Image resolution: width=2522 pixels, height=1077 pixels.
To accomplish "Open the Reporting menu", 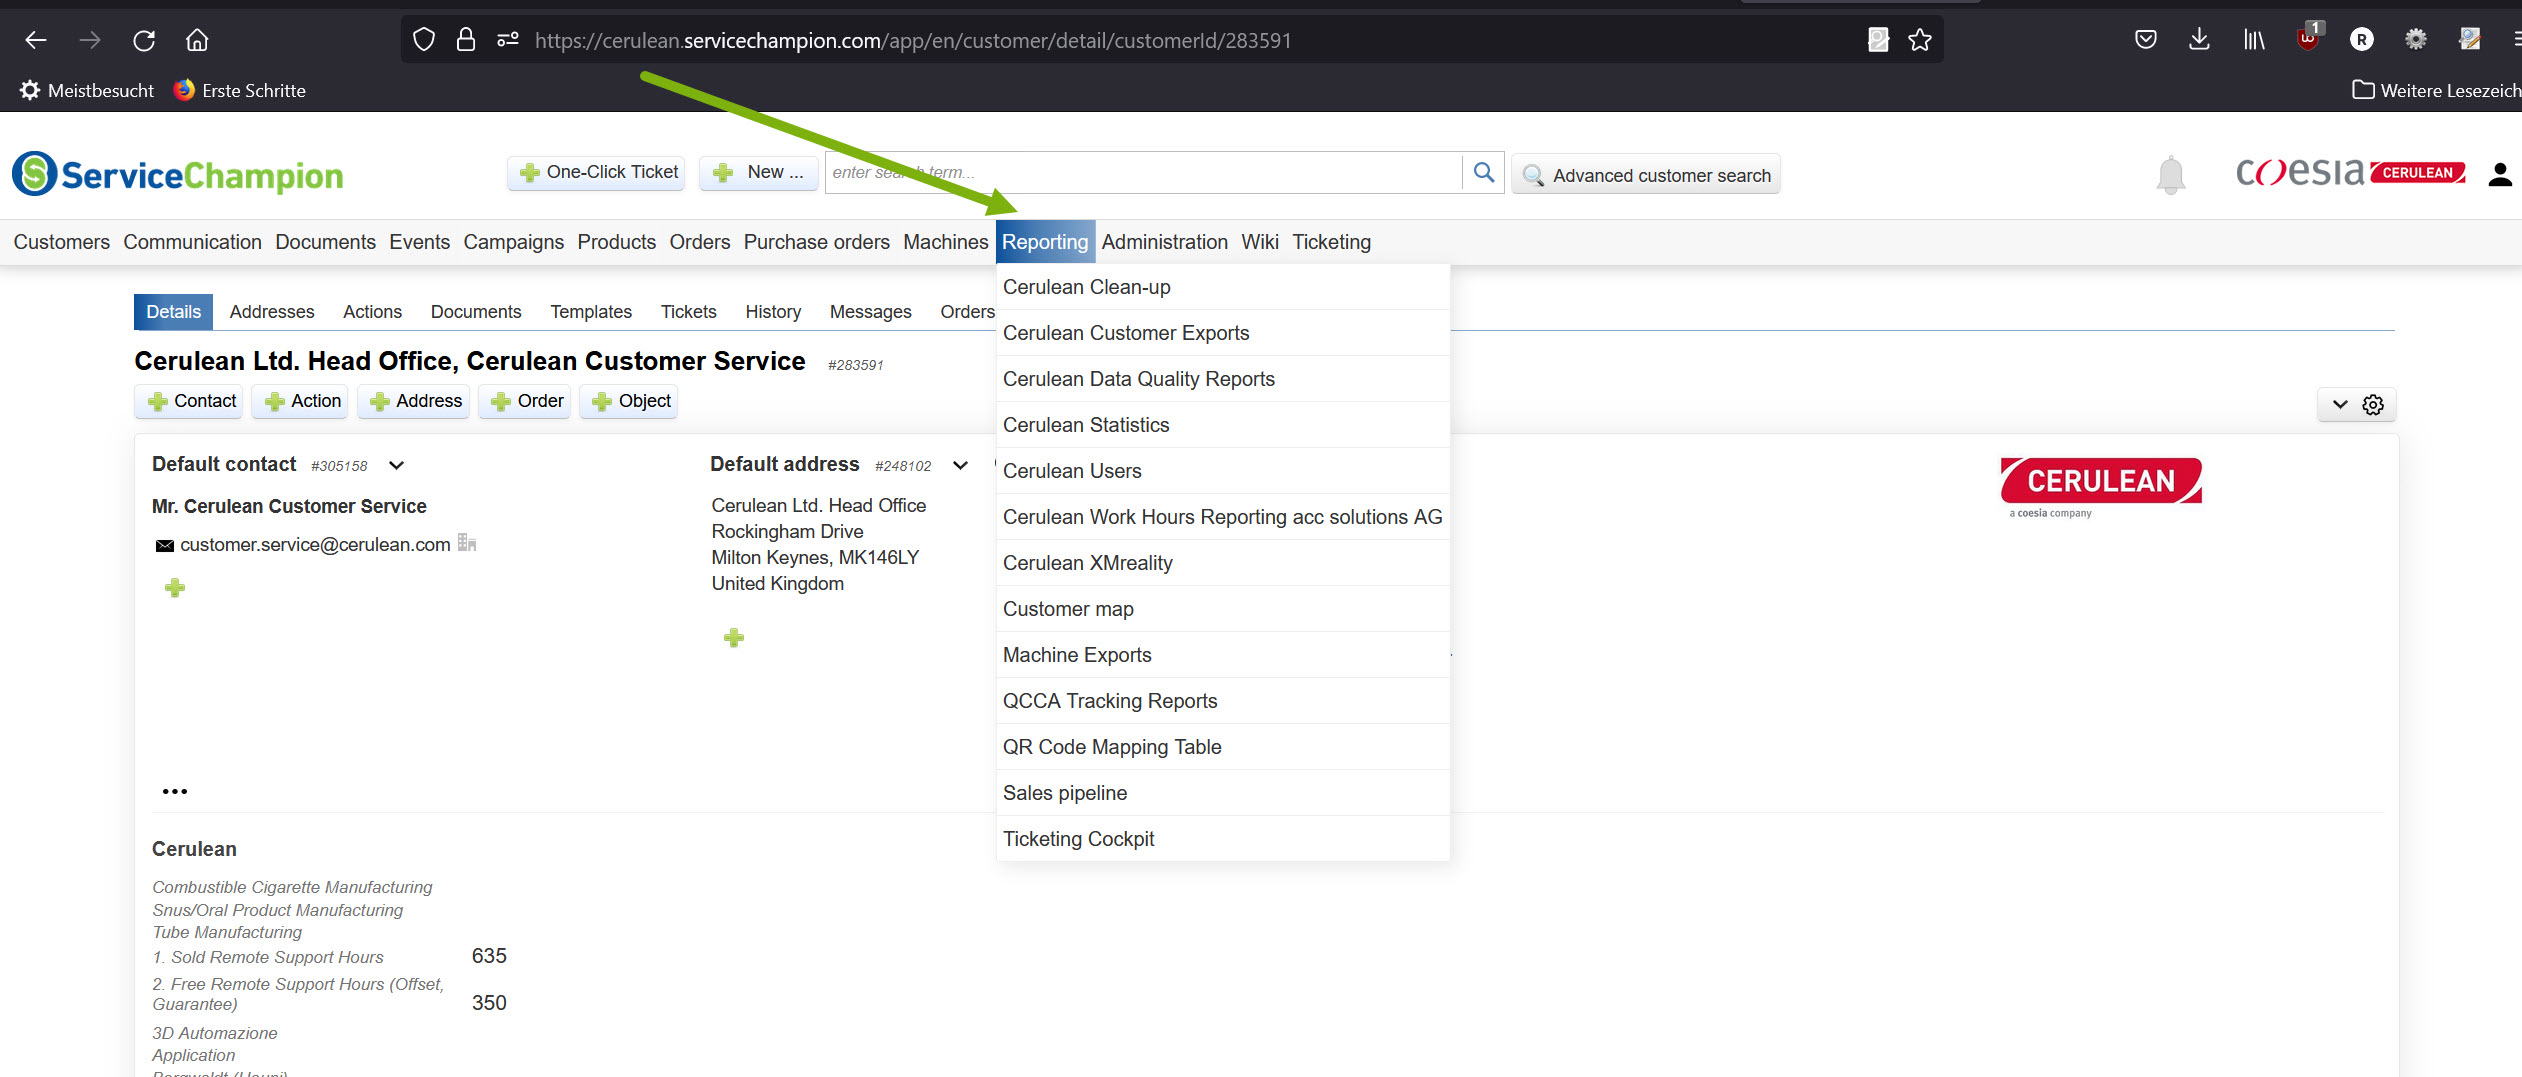I will coord(1045,242).
